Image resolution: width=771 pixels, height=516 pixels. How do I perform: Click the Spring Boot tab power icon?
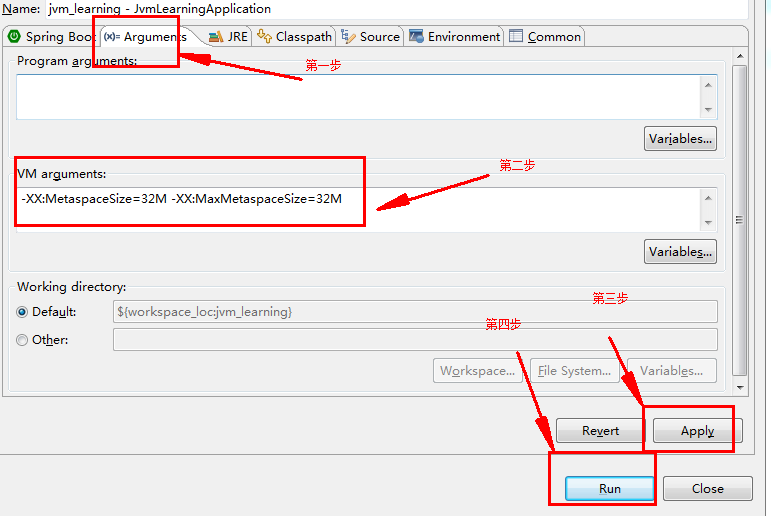14,36
